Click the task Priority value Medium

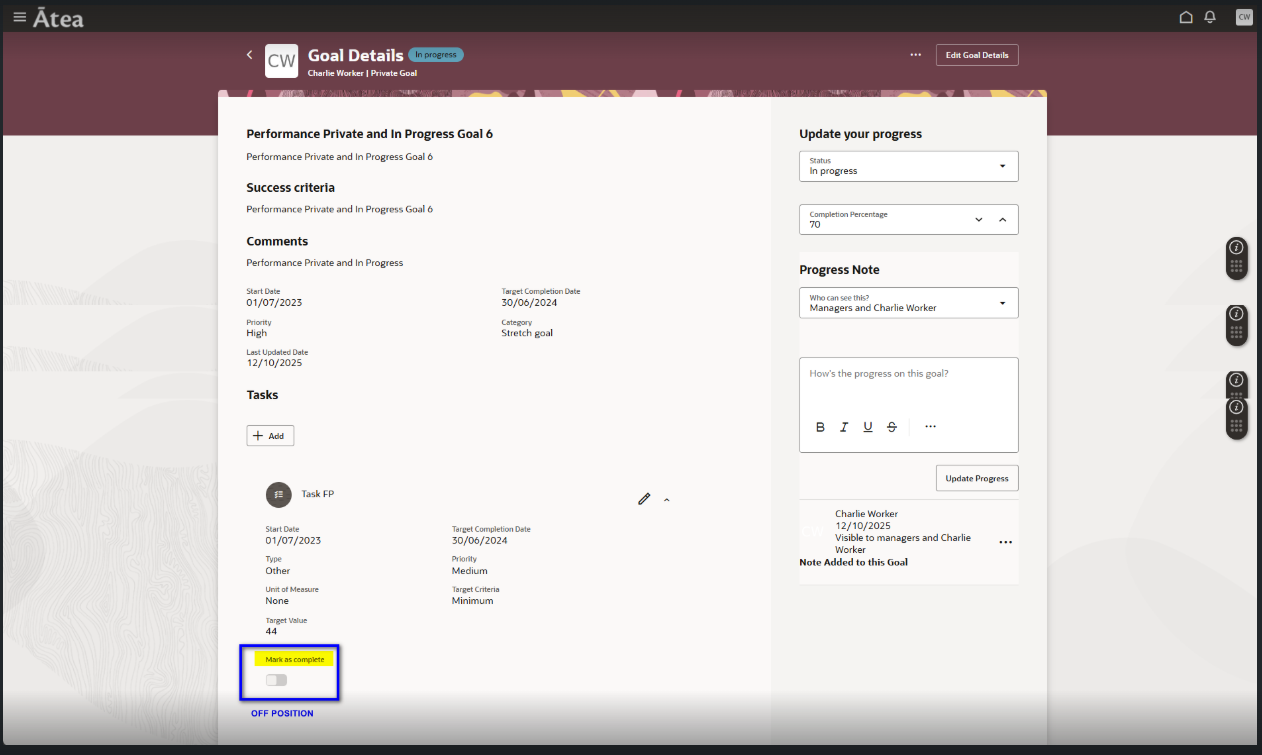(470, 571)
